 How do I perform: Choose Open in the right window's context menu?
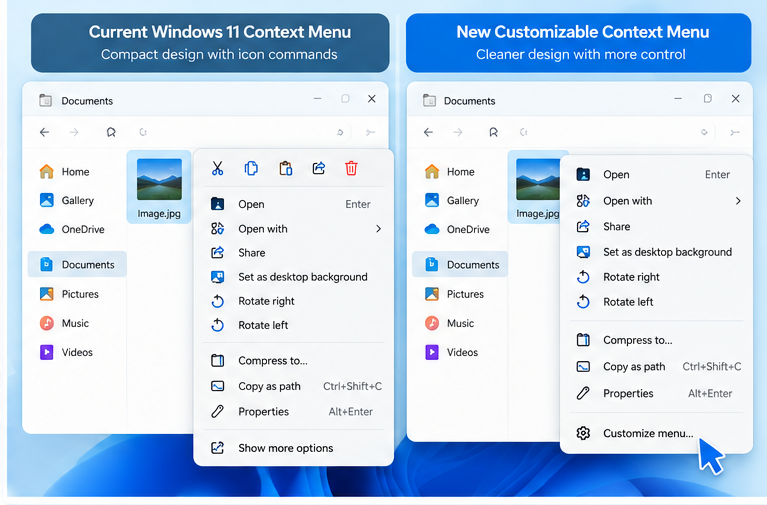[656, 175]
